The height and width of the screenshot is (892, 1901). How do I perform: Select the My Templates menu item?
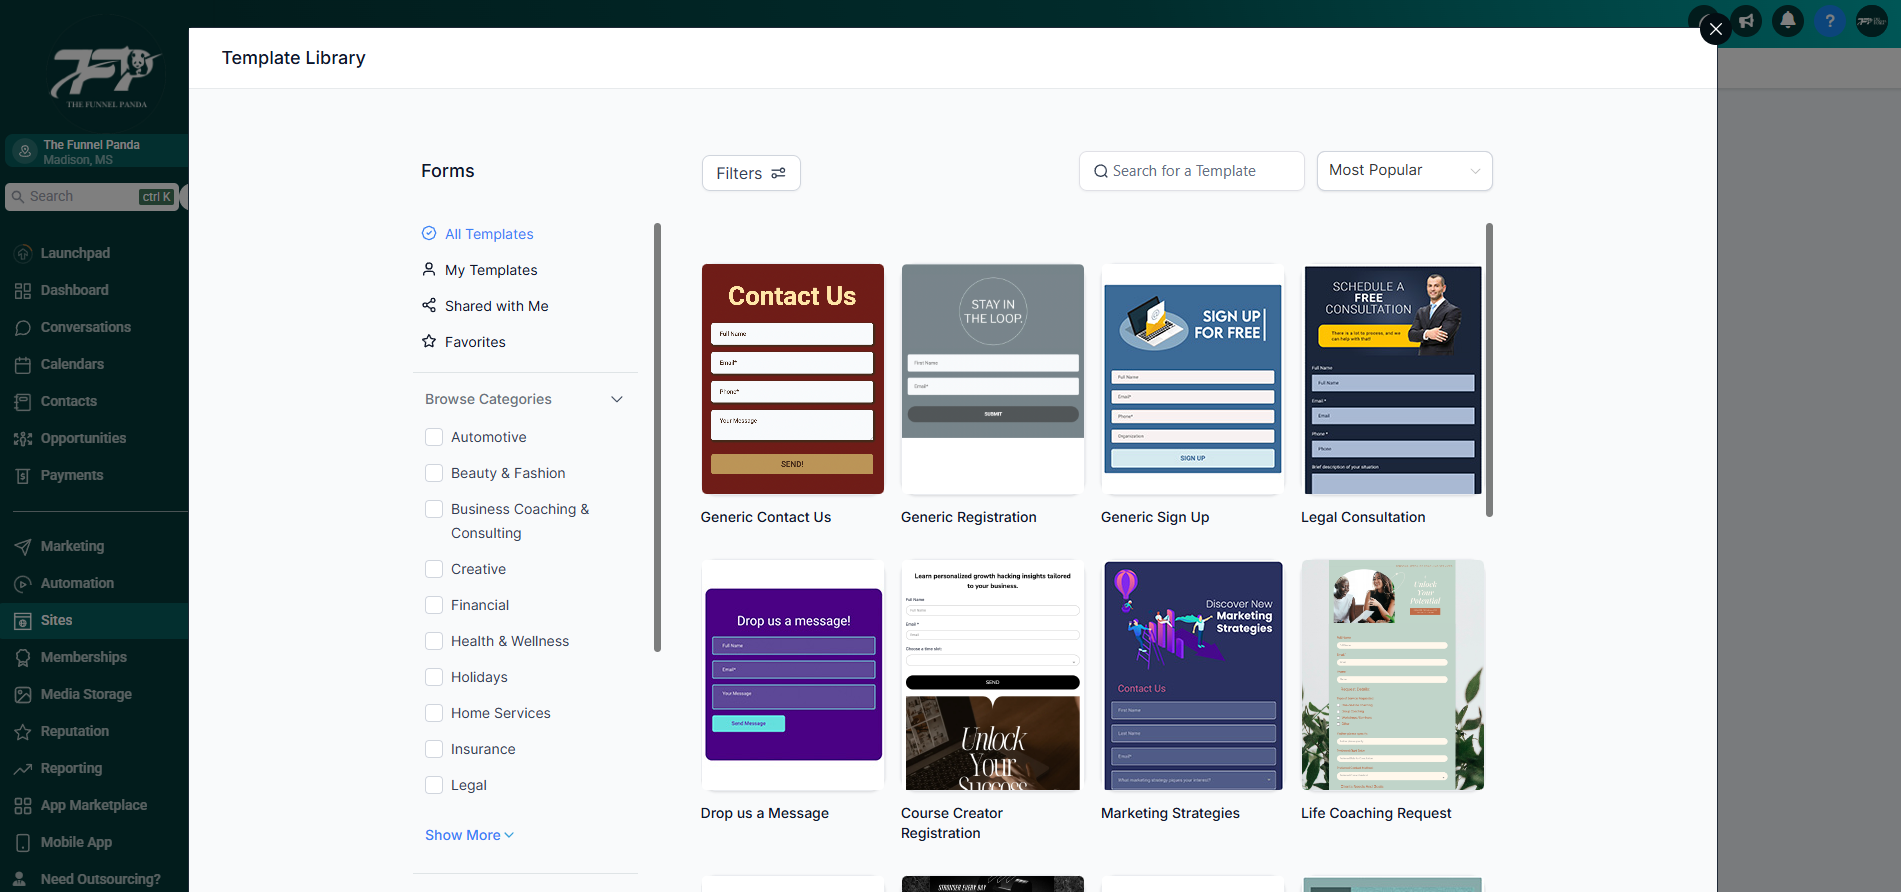coord(490,270)
